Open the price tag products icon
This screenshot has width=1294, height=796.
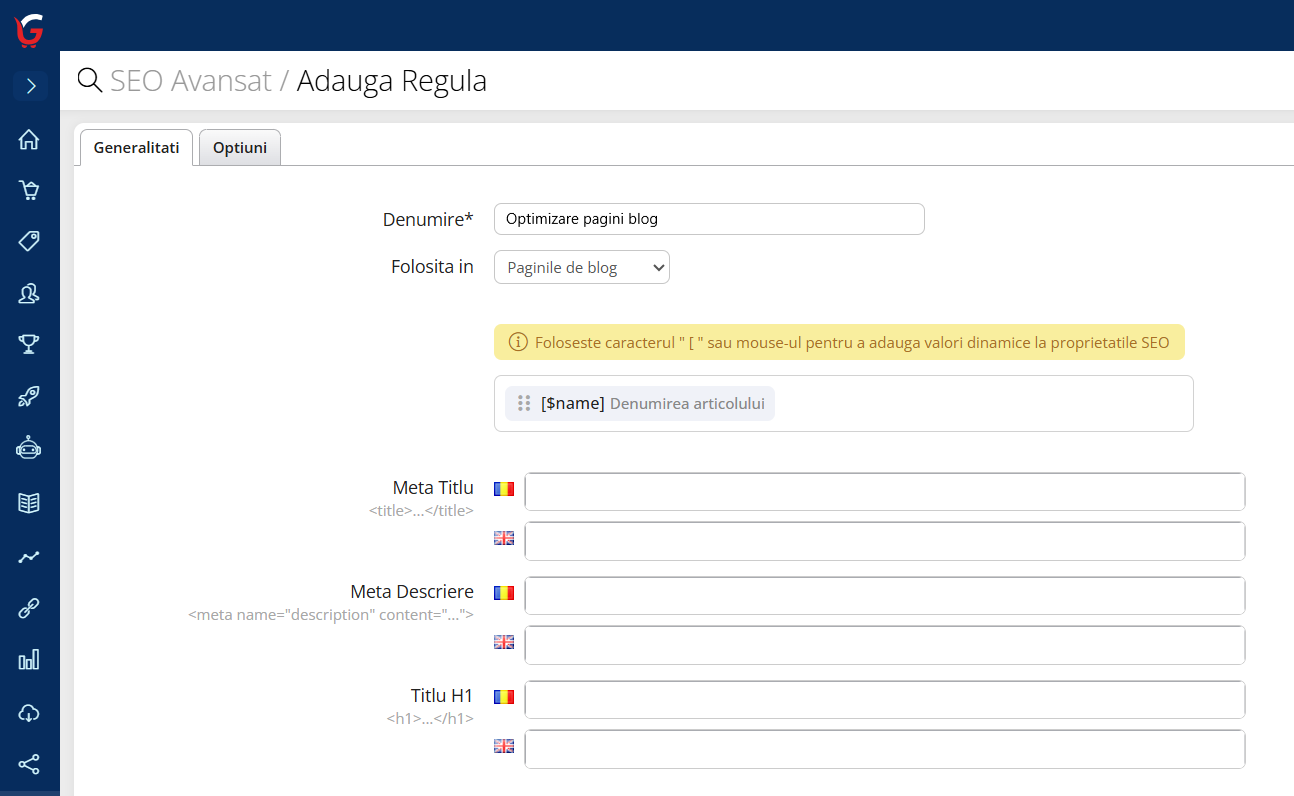pyautogui.click(x=29, y=241)
